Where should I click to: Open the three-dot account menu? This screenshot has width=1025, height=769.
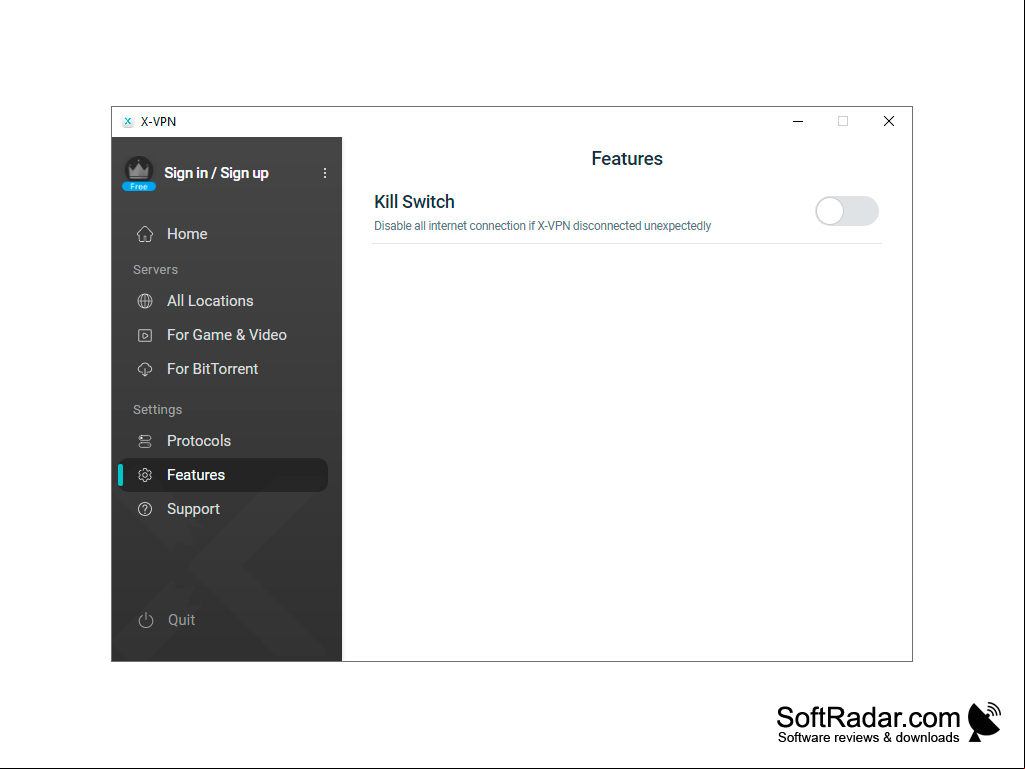click(325, 173)
